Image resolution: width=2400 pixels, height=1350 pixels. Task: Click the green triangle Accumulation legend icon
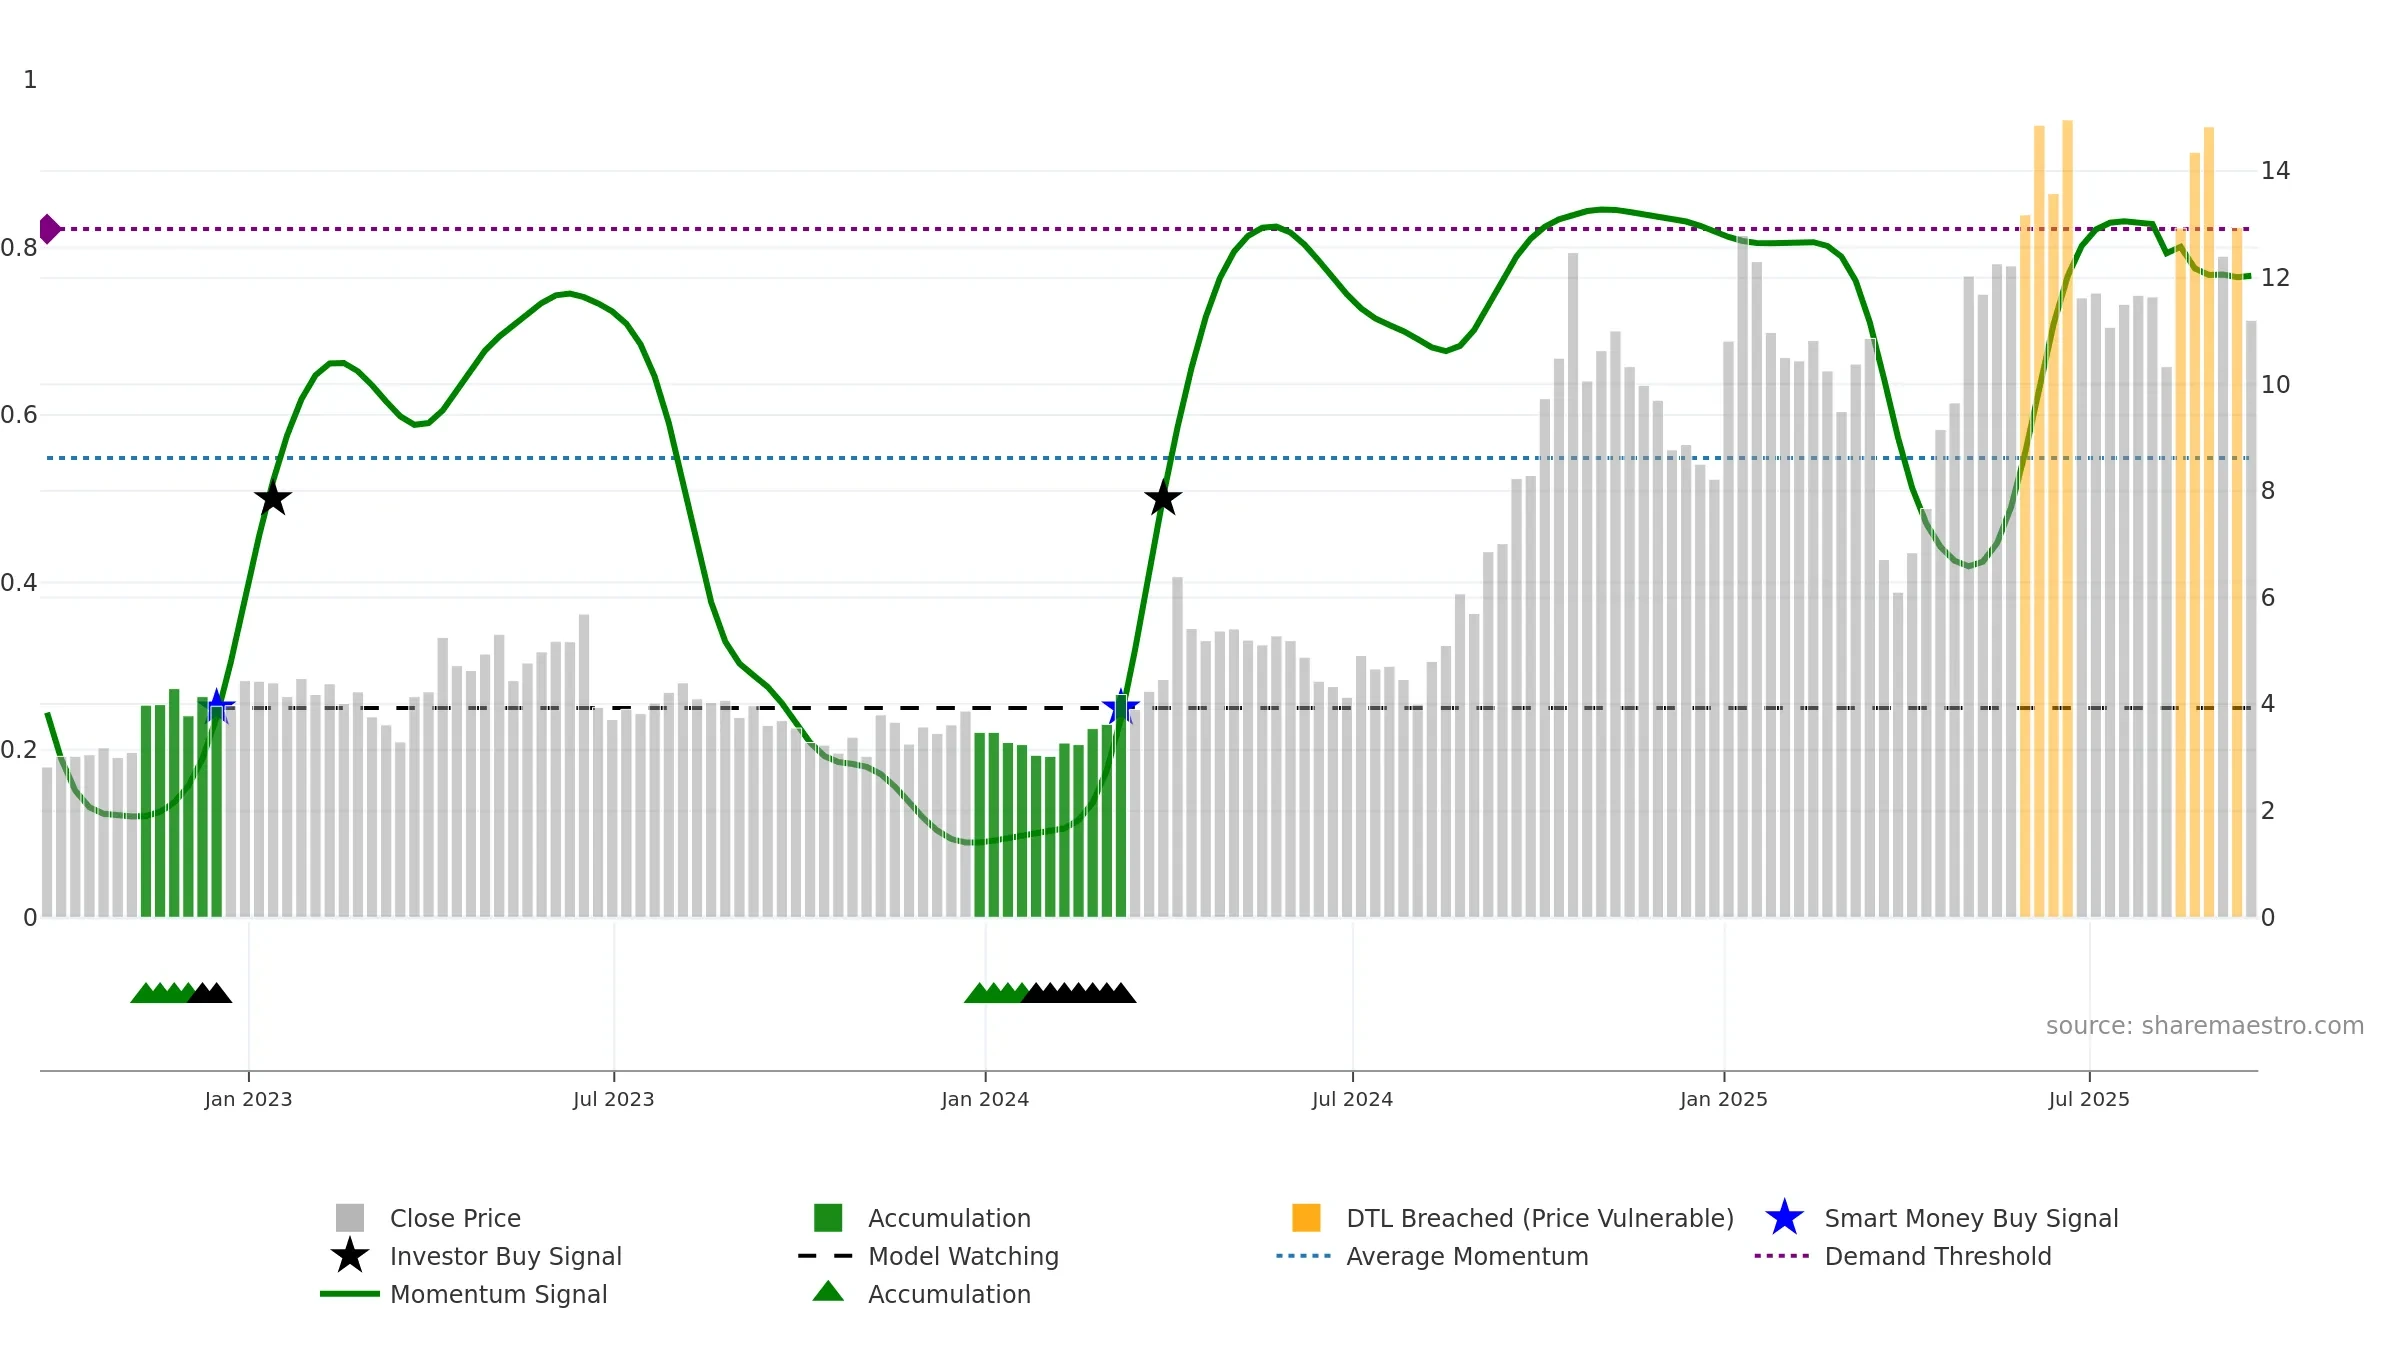(x=828, y=1292)
